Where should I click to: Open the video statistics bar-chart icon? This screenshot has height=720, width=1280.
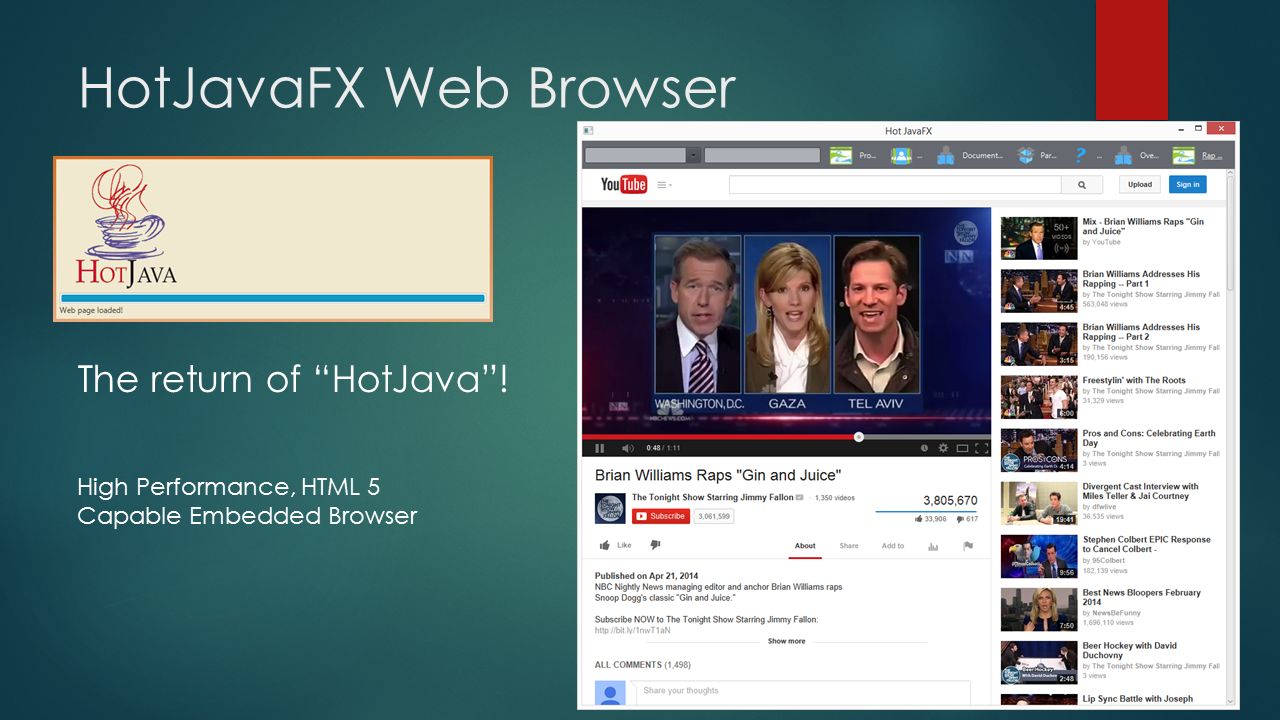pyautogui.click(x=933, y=546)
